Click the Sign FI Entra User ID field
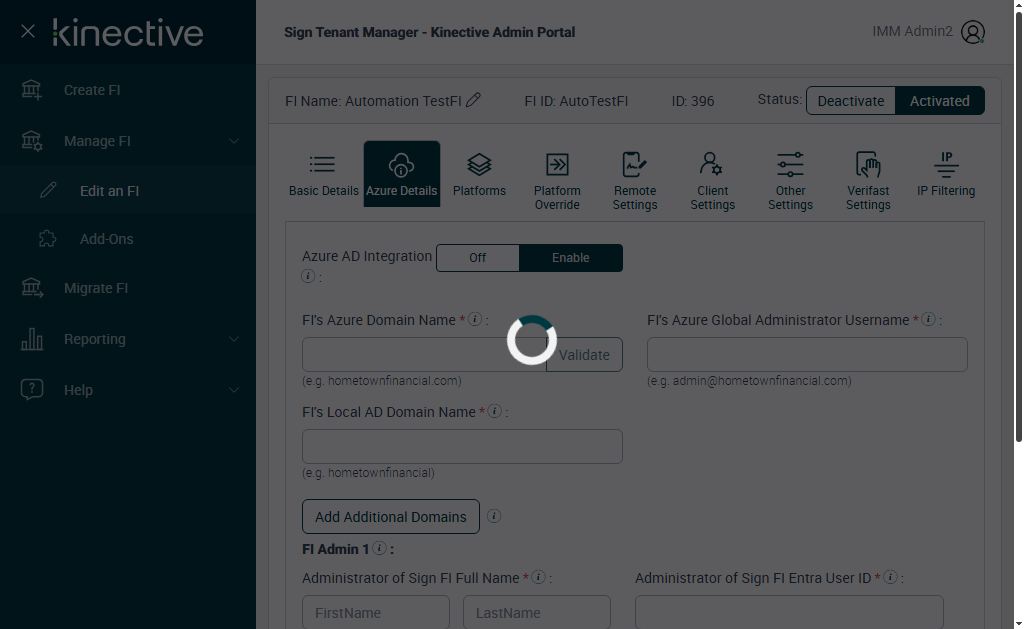 789,612
